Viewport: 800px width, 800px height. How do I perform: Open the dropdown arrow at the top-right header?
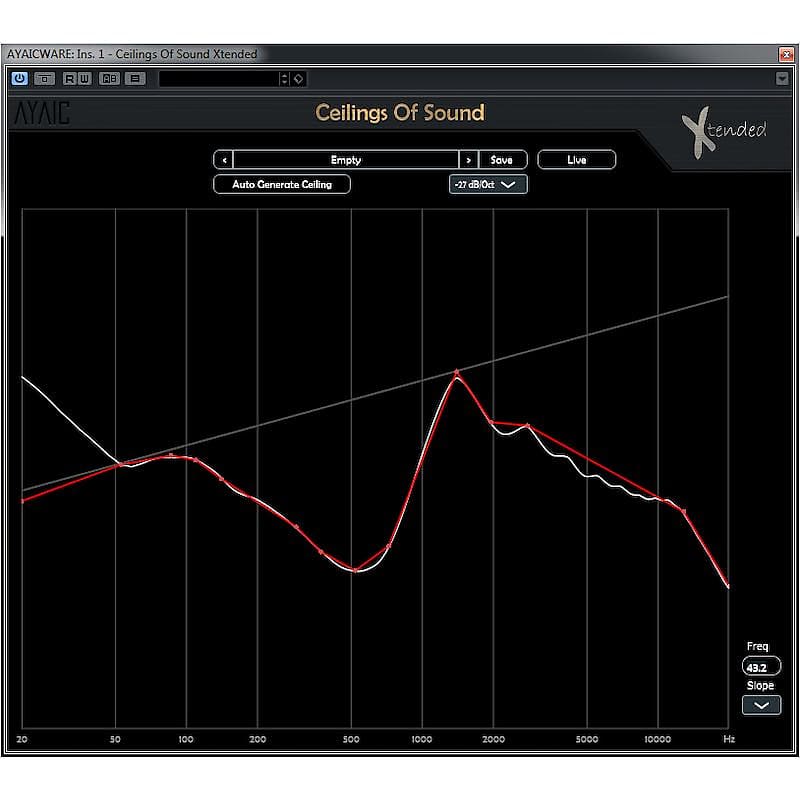784,78
